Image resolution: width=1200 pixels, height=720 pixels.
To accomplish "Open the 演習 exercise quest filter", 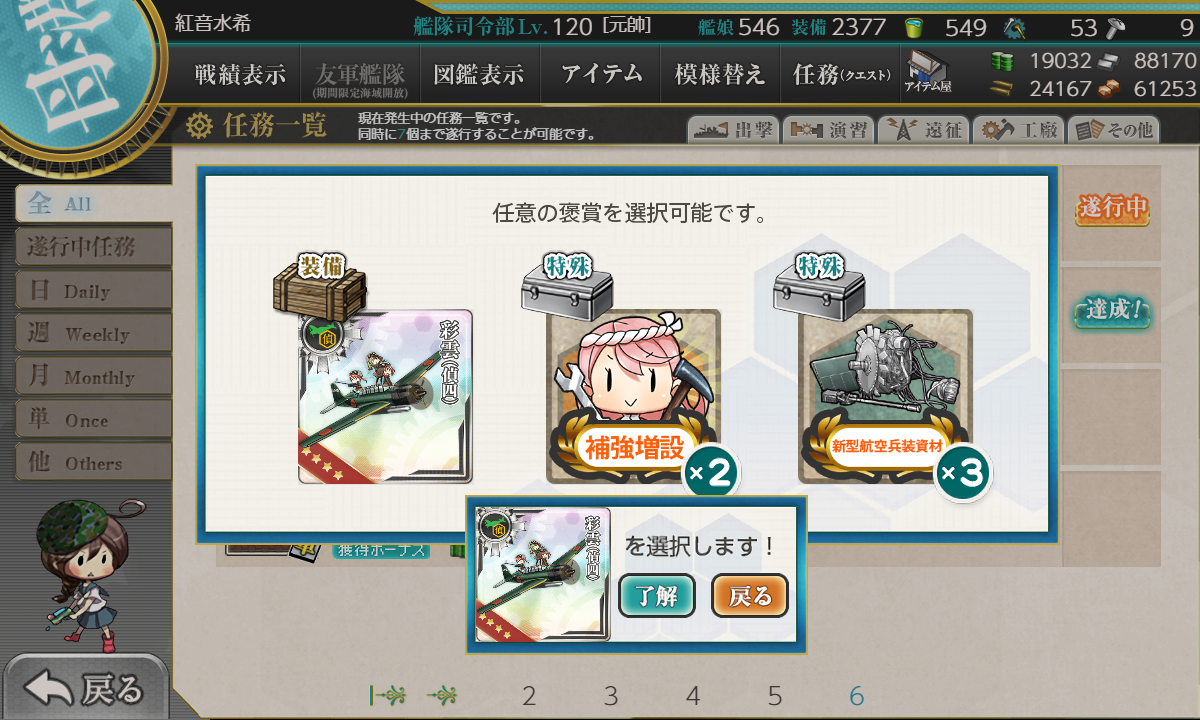I will pyautogui.click(x=827, y=130).
